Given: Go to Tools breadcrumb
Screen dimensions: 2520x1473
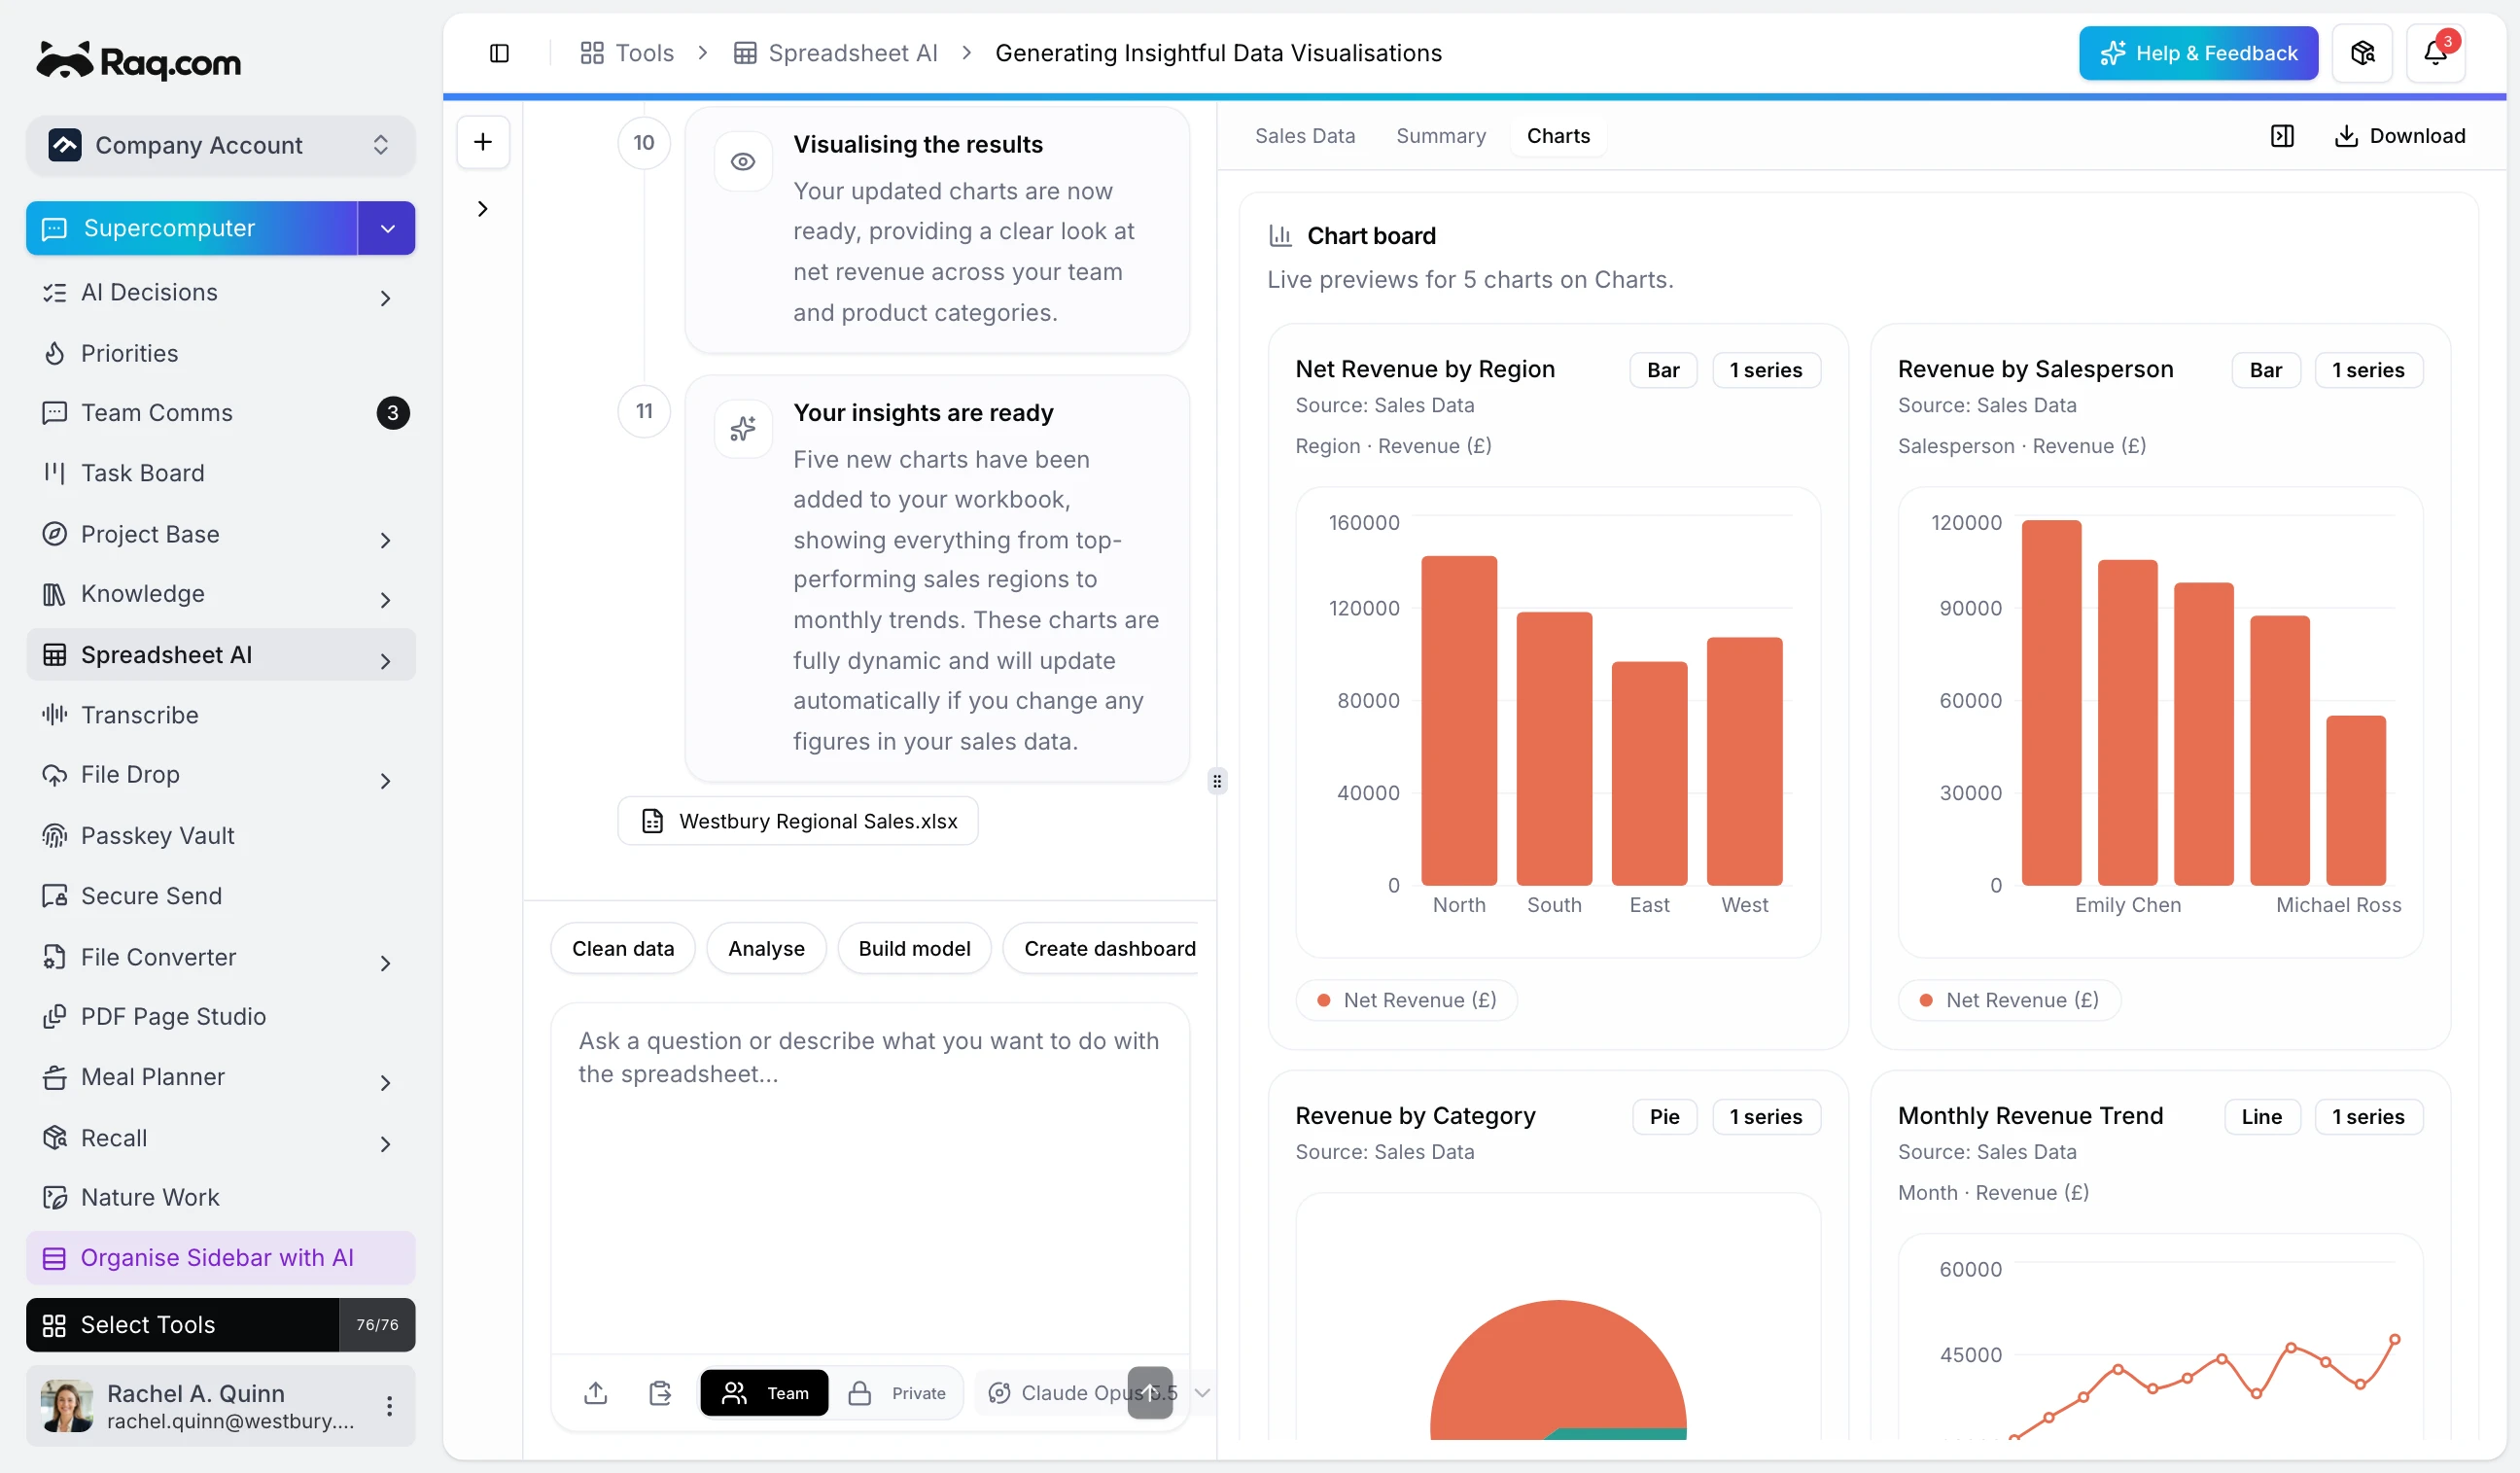Looking at the screenshot, I should coord(627,53).
